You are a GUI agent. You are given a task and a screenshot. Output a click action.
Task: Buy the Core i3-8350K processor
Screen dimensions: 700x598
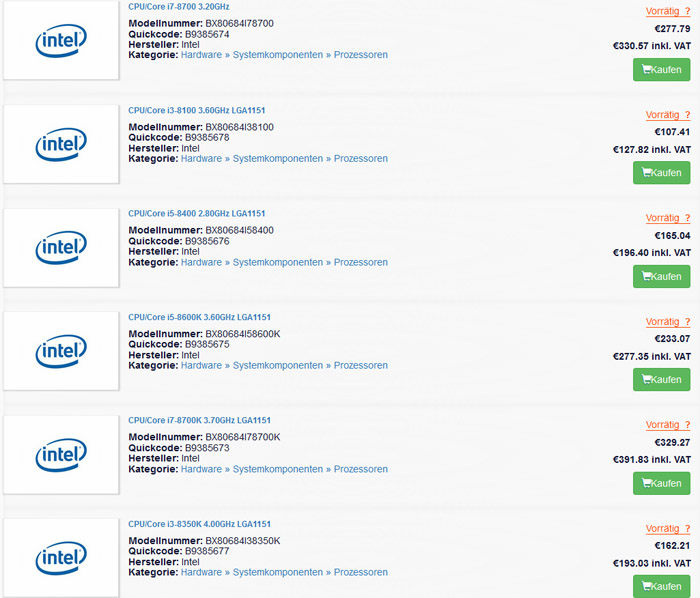[x=661, y=586]
